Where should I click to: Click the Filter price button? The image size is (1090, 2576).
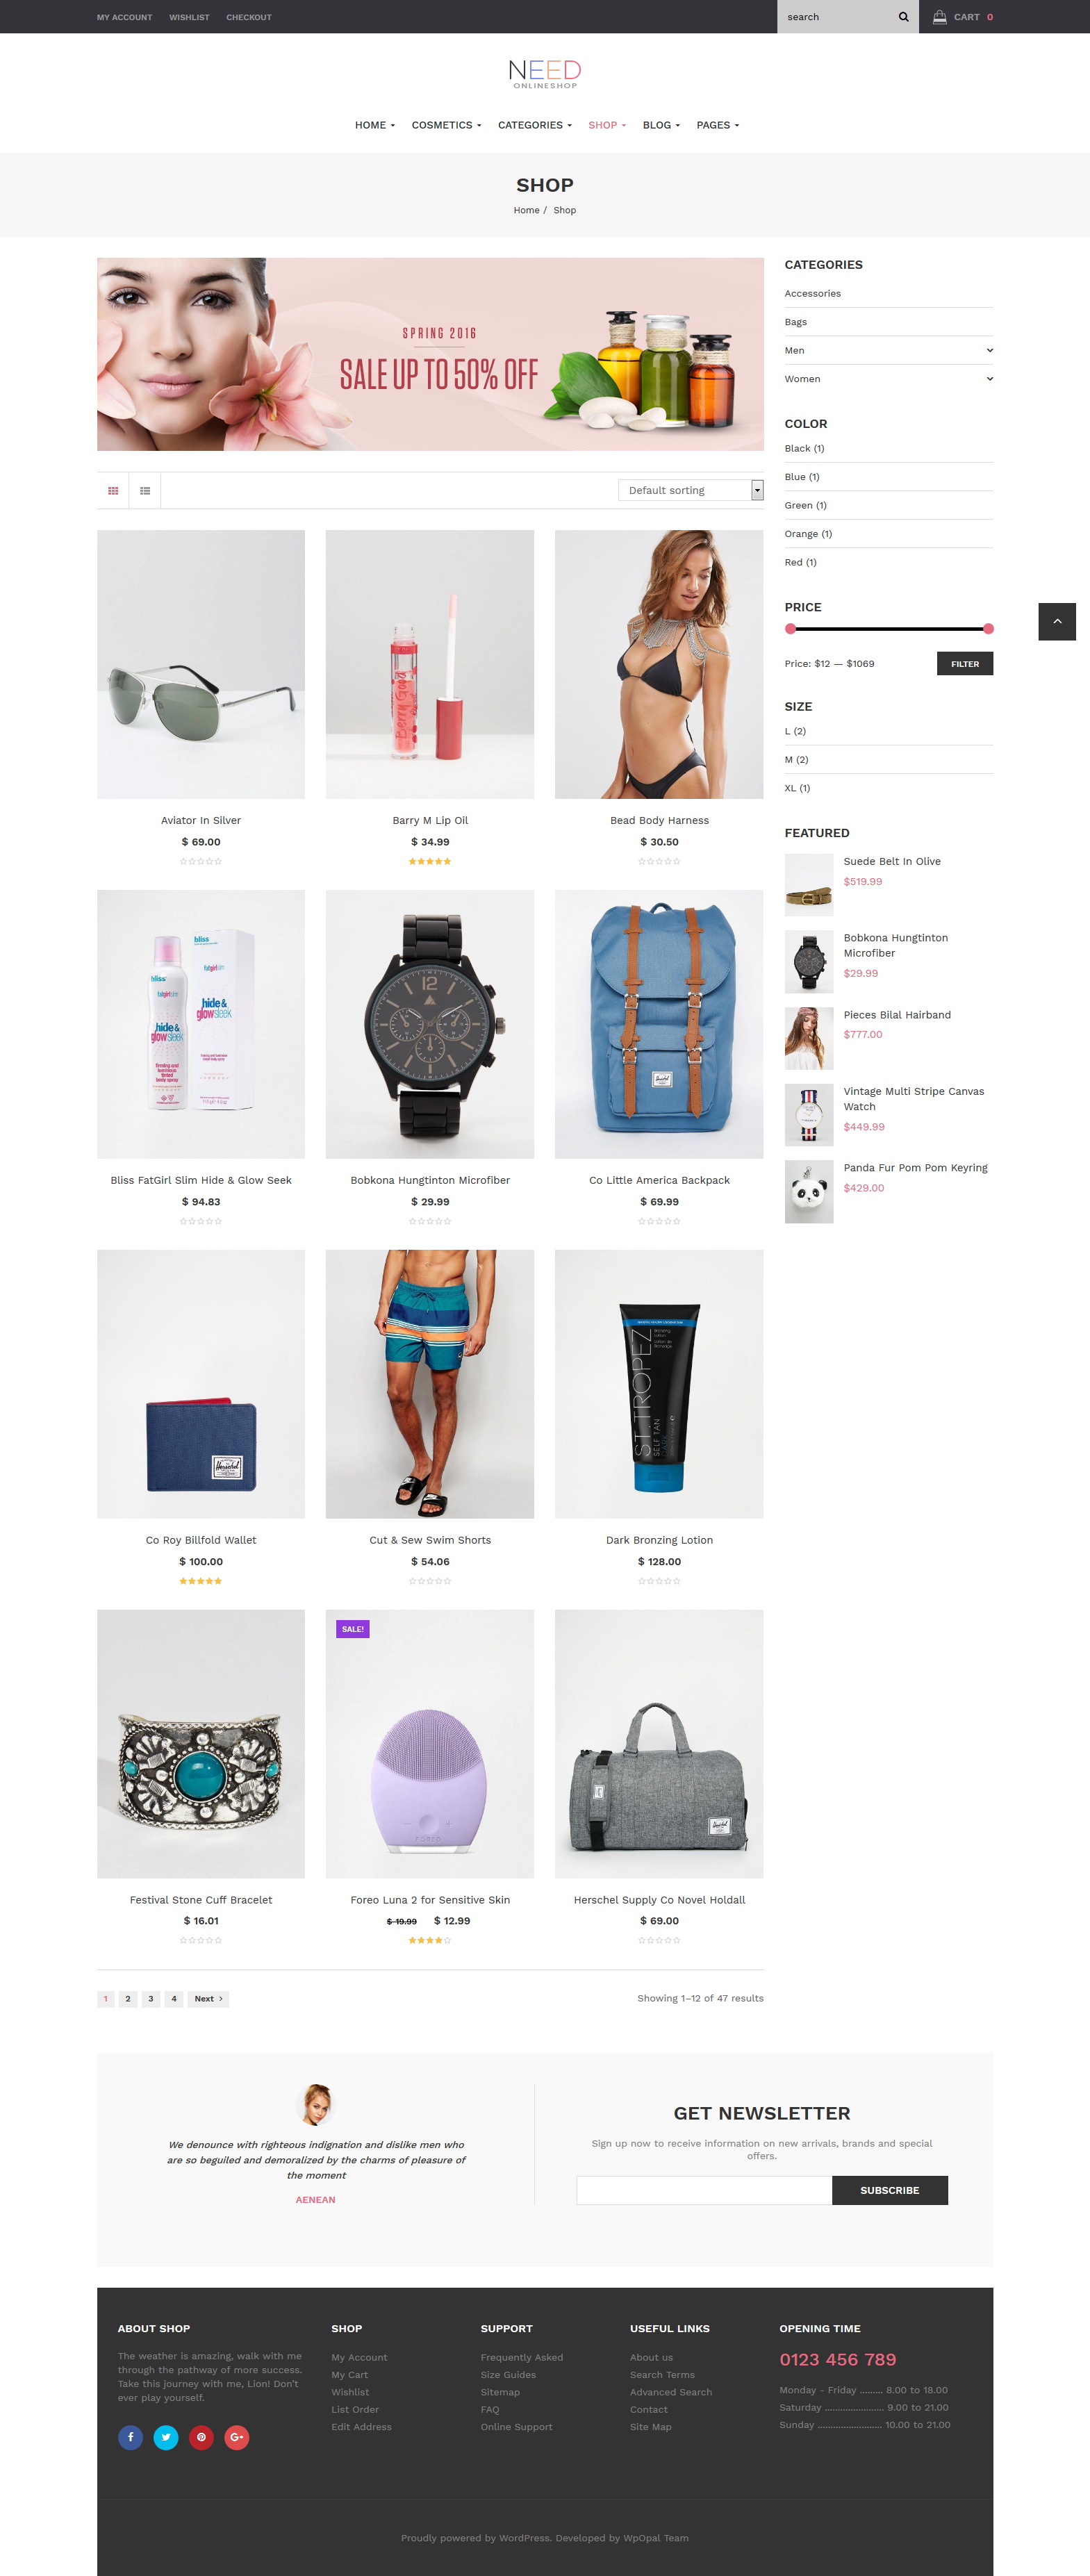964,664
